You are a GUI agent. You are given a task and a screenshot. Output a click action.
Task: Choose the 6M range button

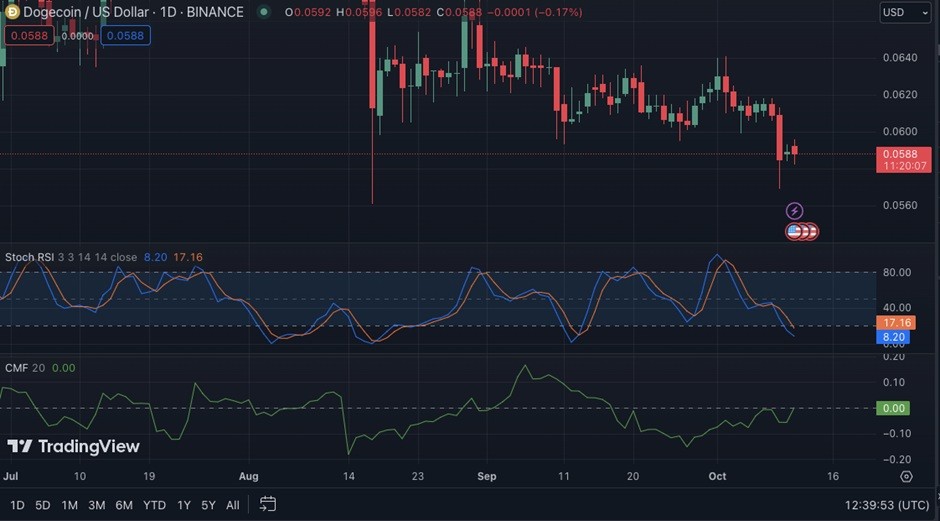point(124,505)
